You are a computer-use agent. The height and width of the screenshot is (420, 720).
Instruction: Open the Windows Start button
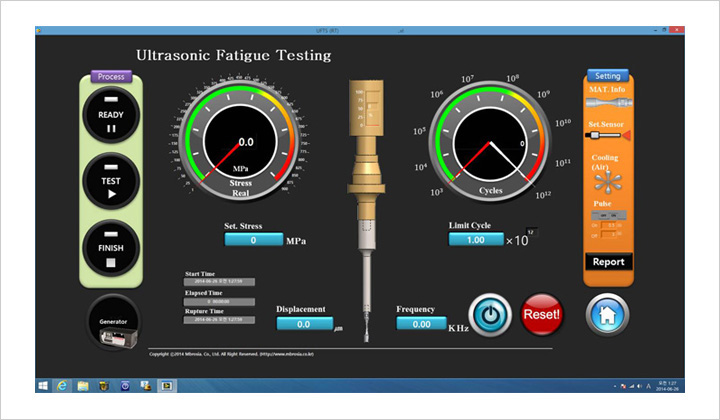point(43,386)
